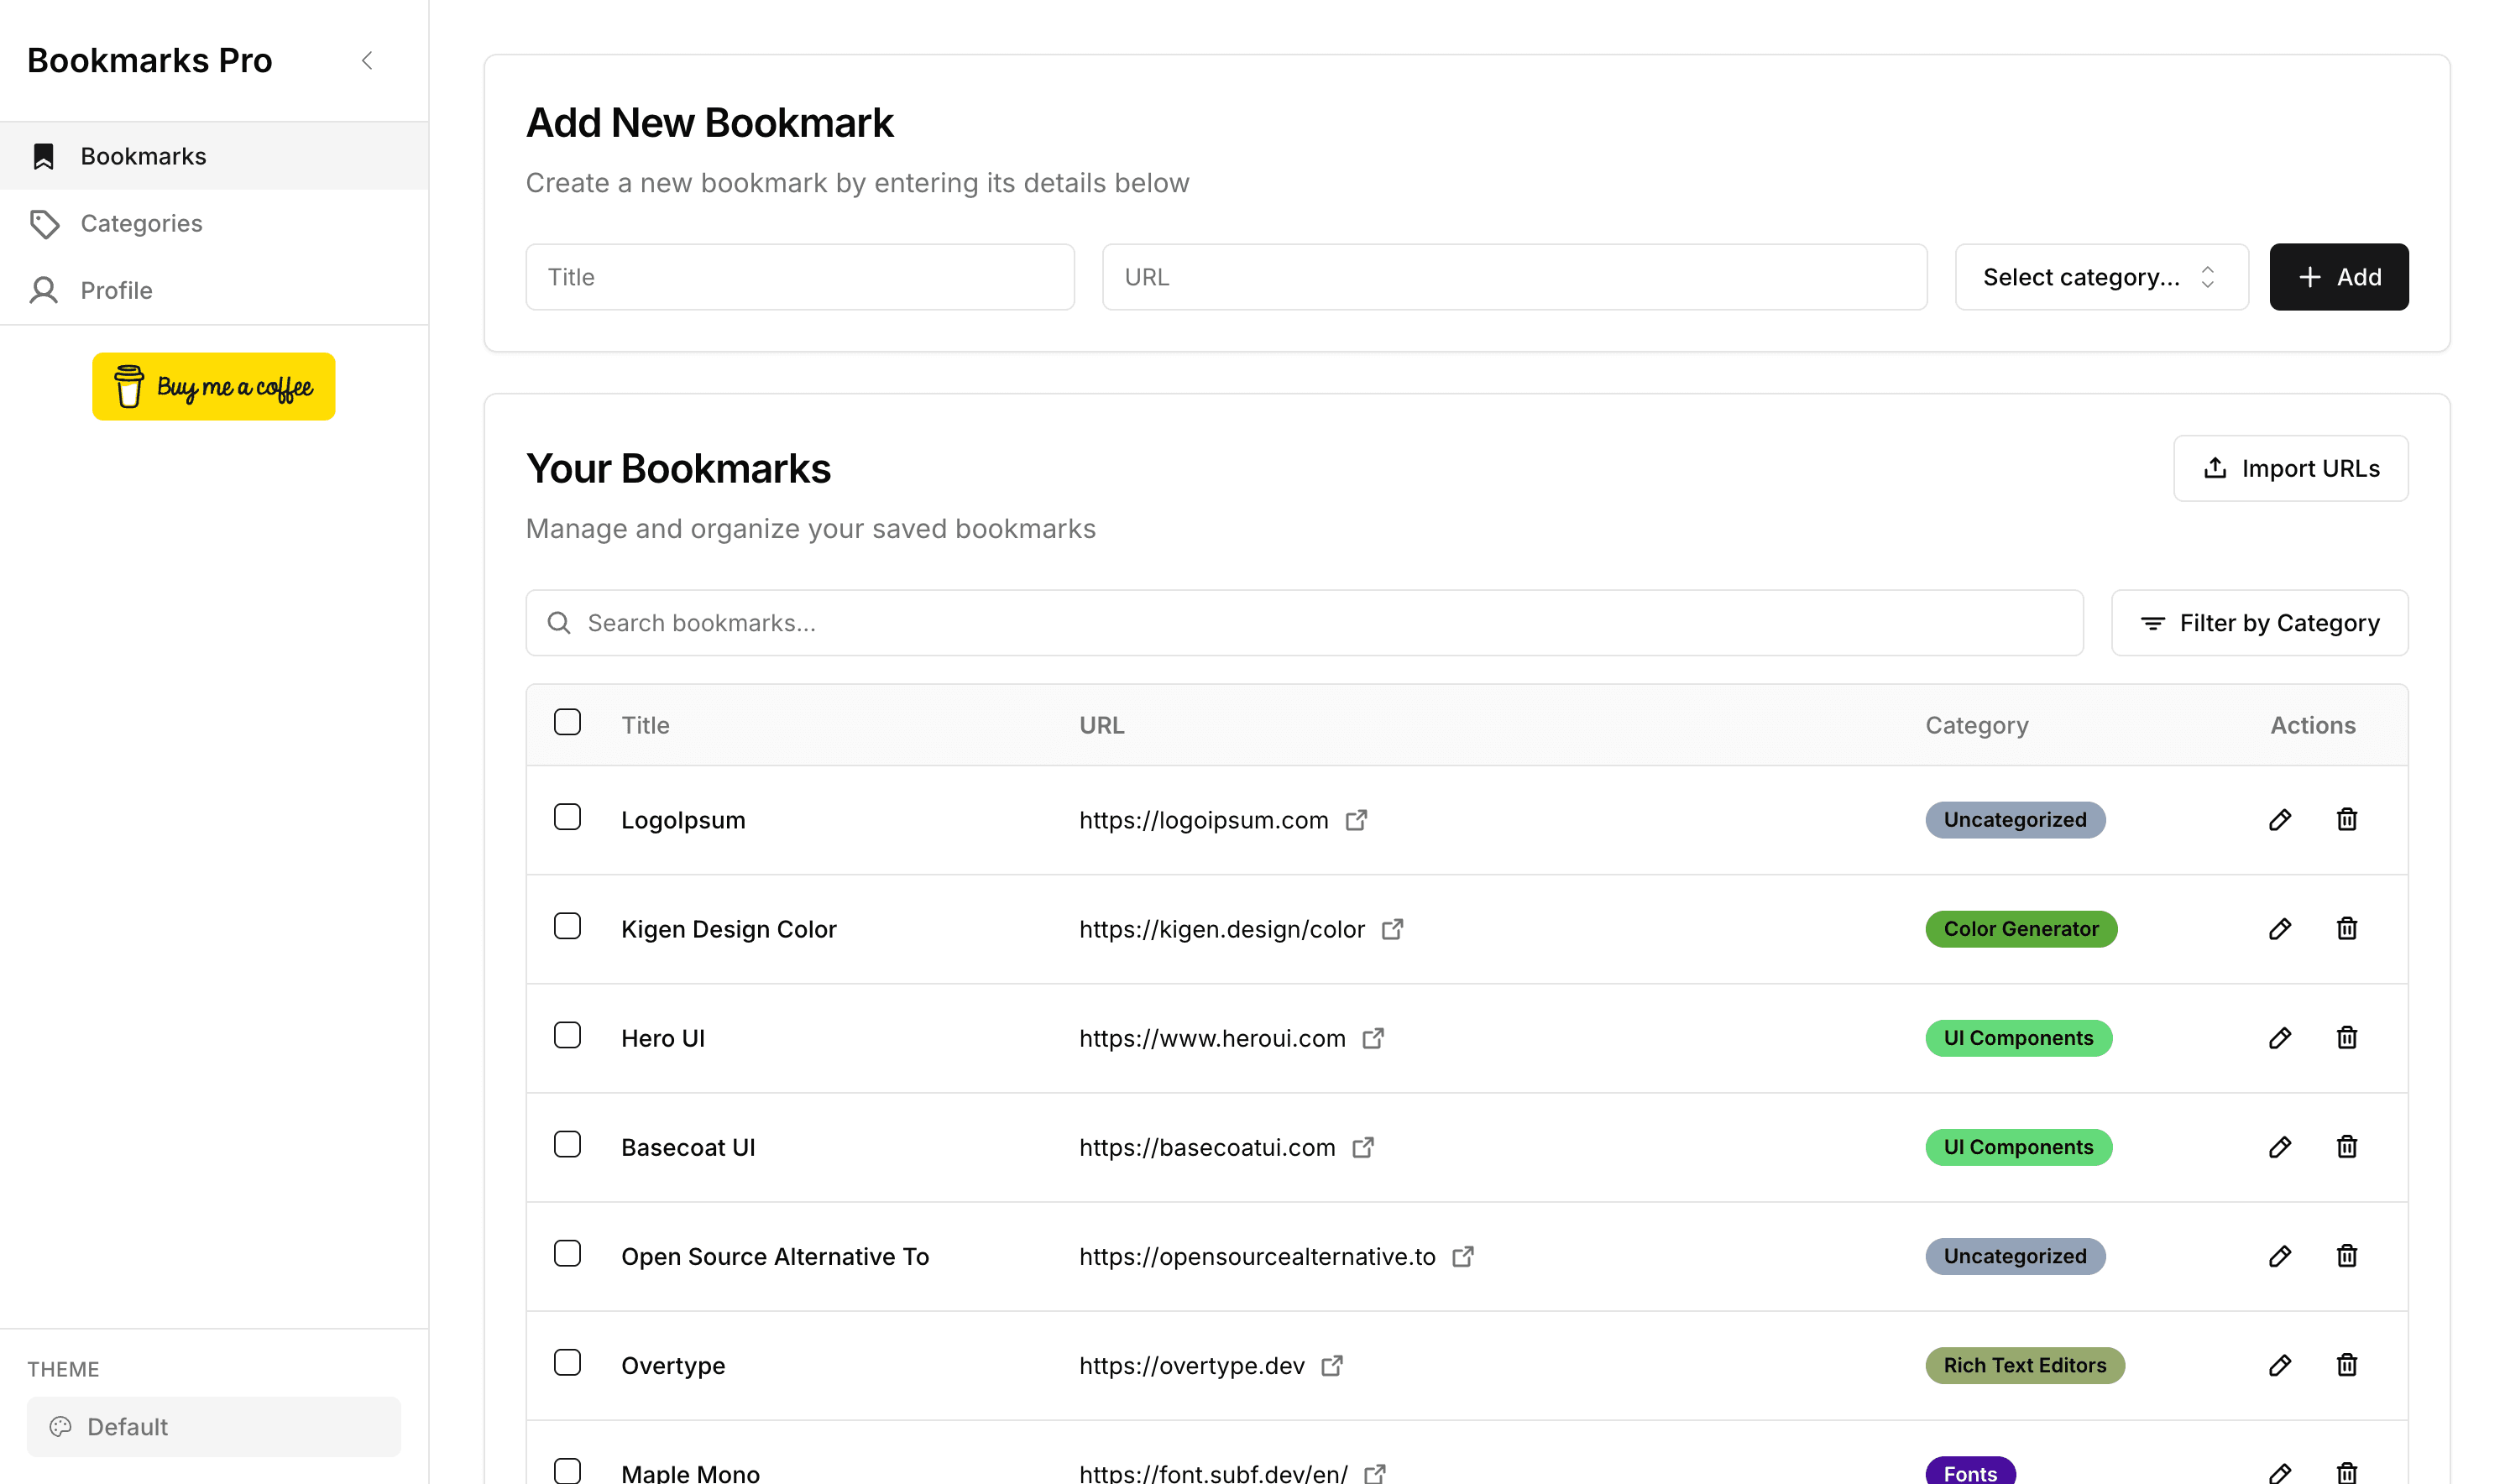Open the Default theme selector
Viewport: 2505px width, 1484px height.
click(x=214, y=1426)
